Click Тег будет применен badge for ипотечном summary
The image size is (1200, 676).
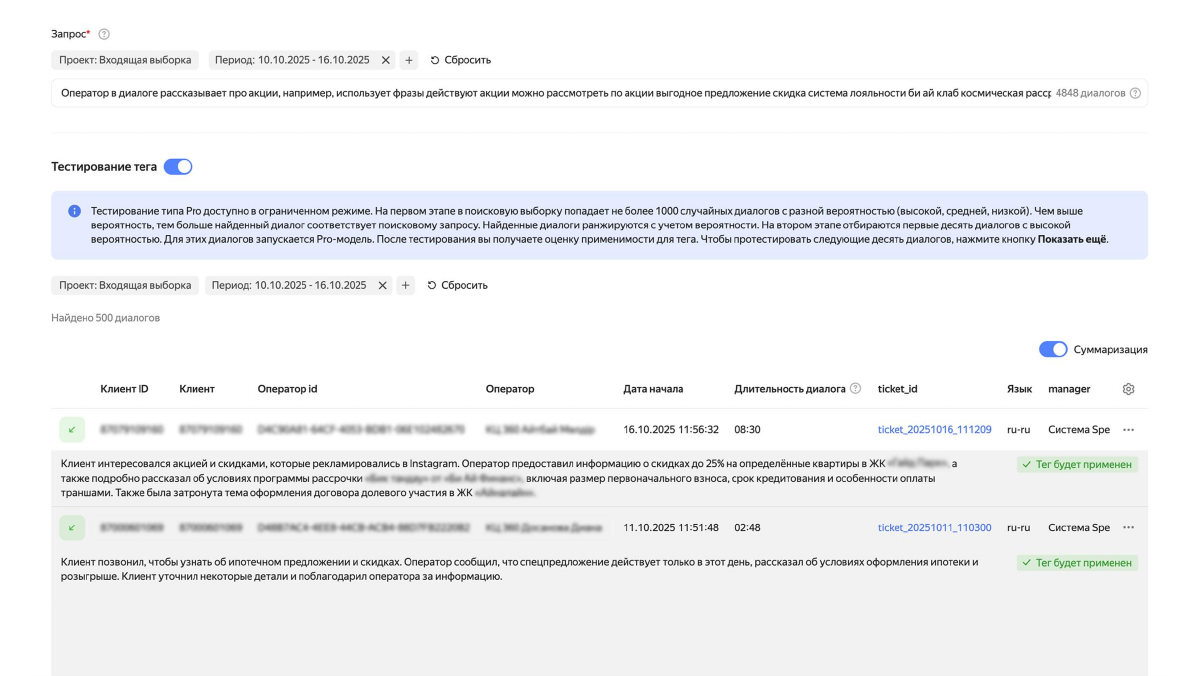coord(1077,563)
